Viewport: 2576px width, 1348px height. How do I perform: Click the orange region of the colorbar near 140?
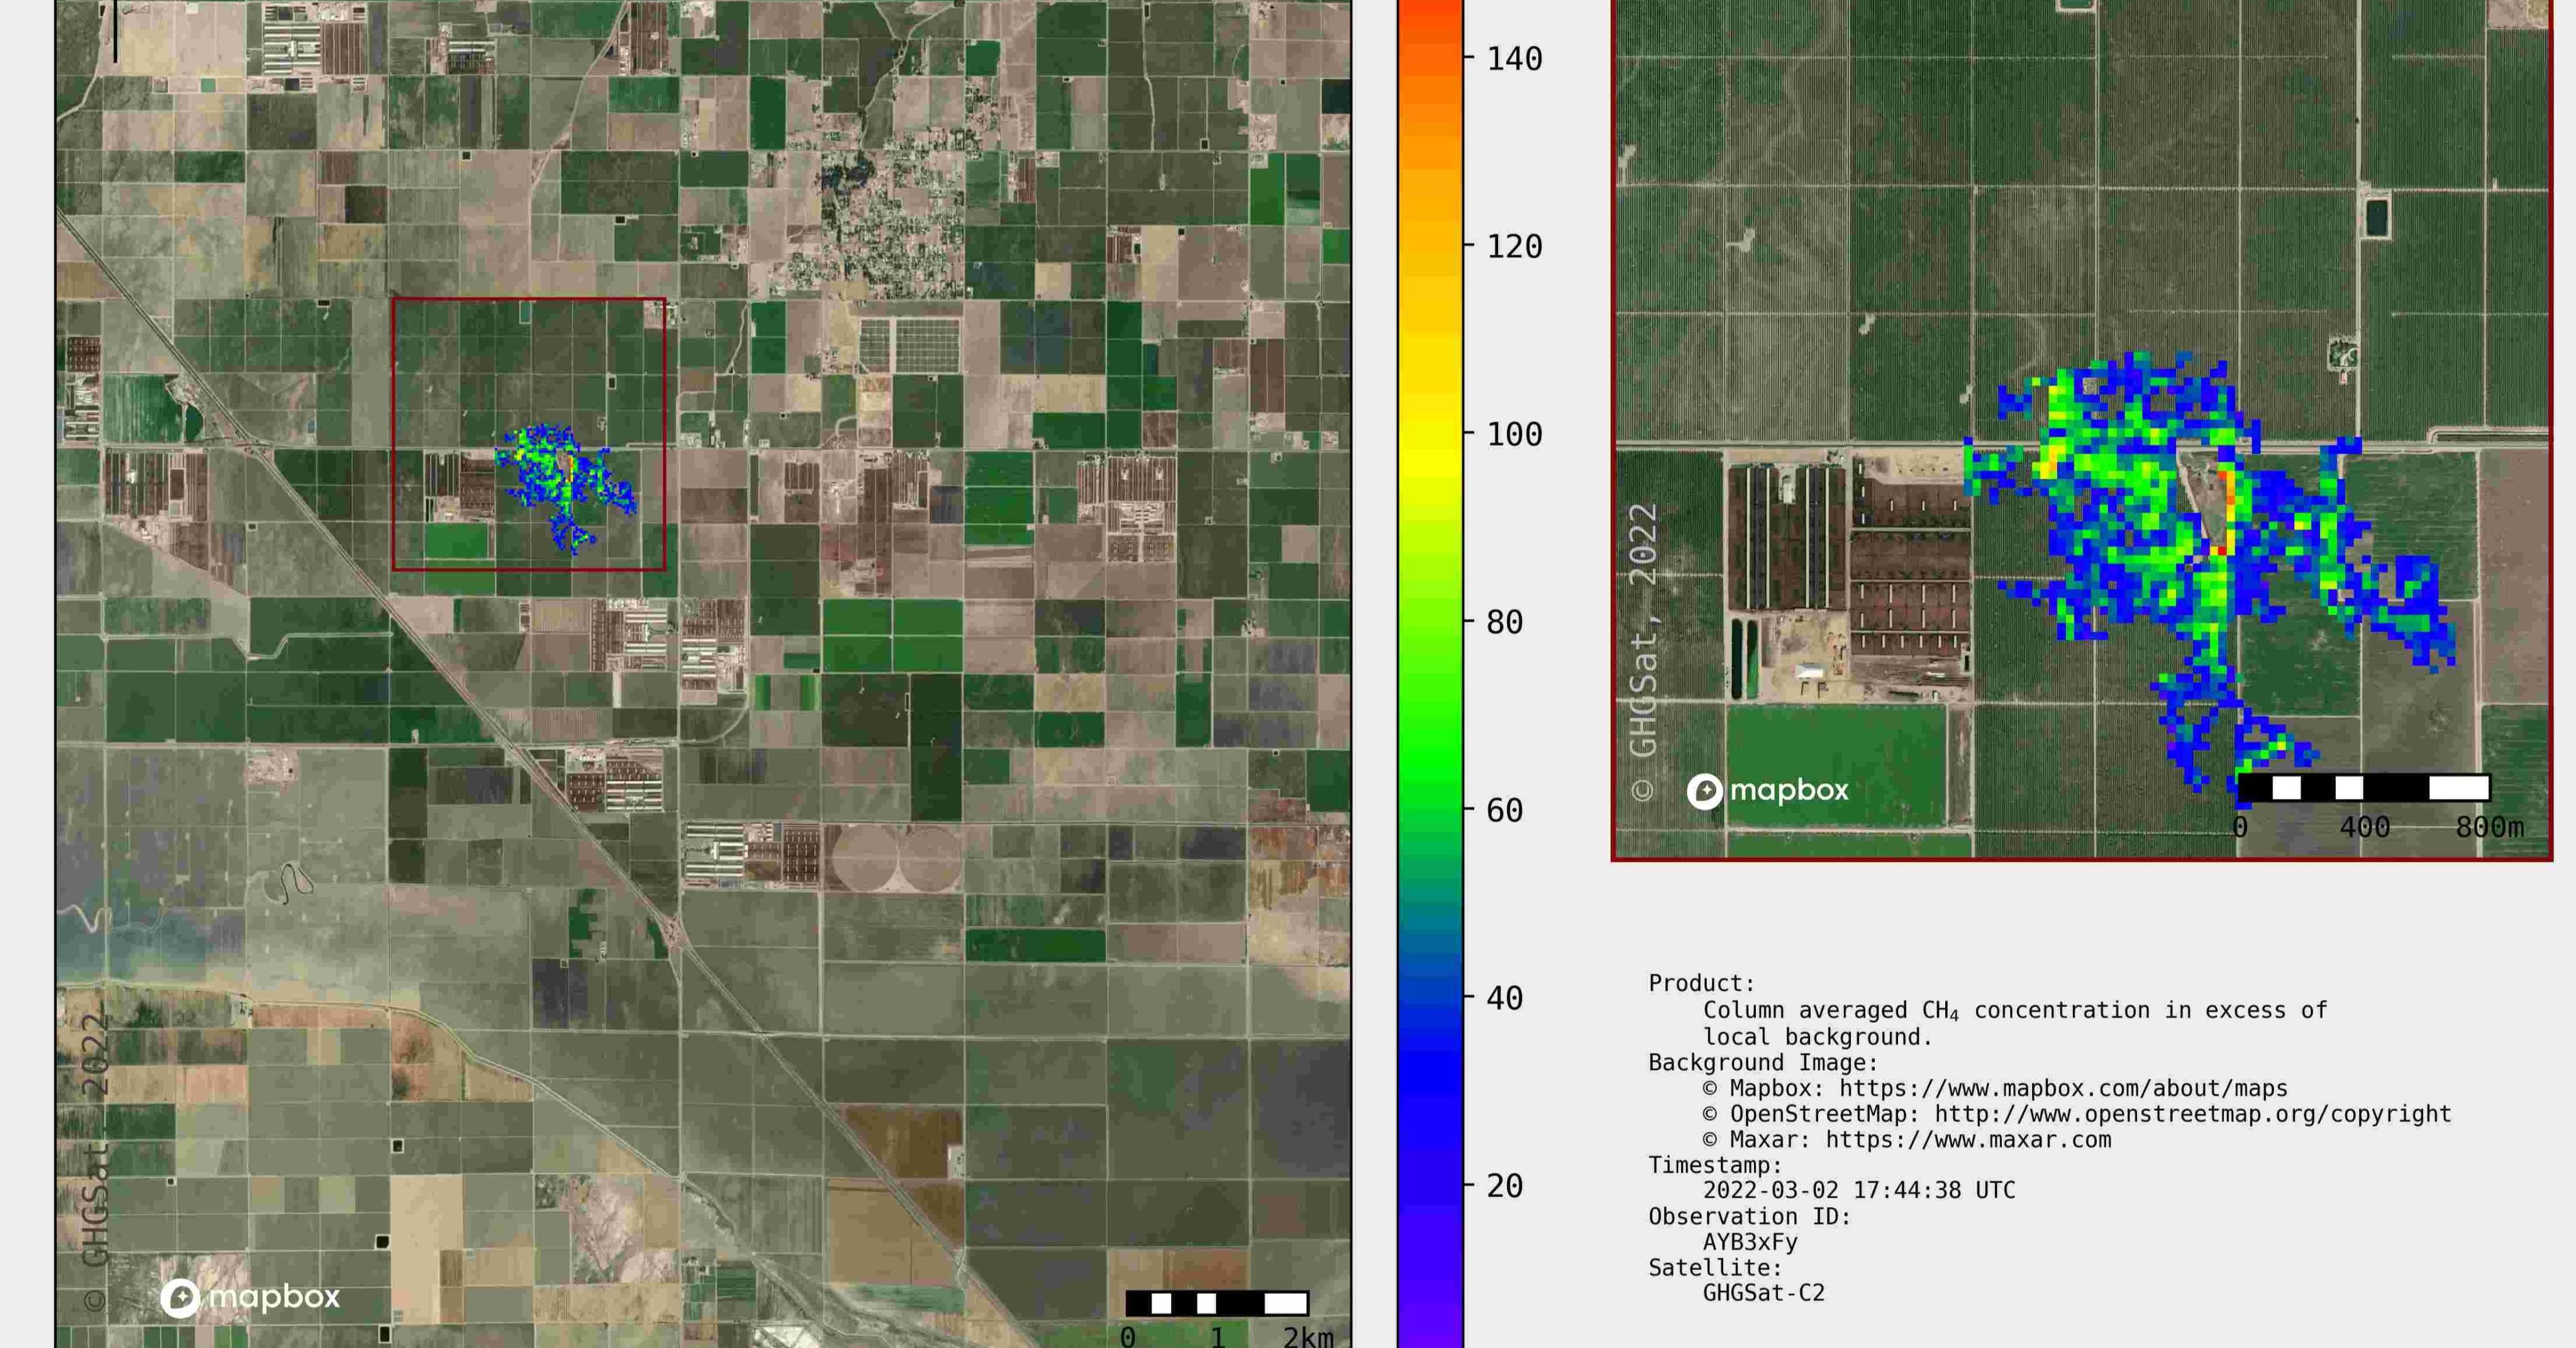(1430, 59)
